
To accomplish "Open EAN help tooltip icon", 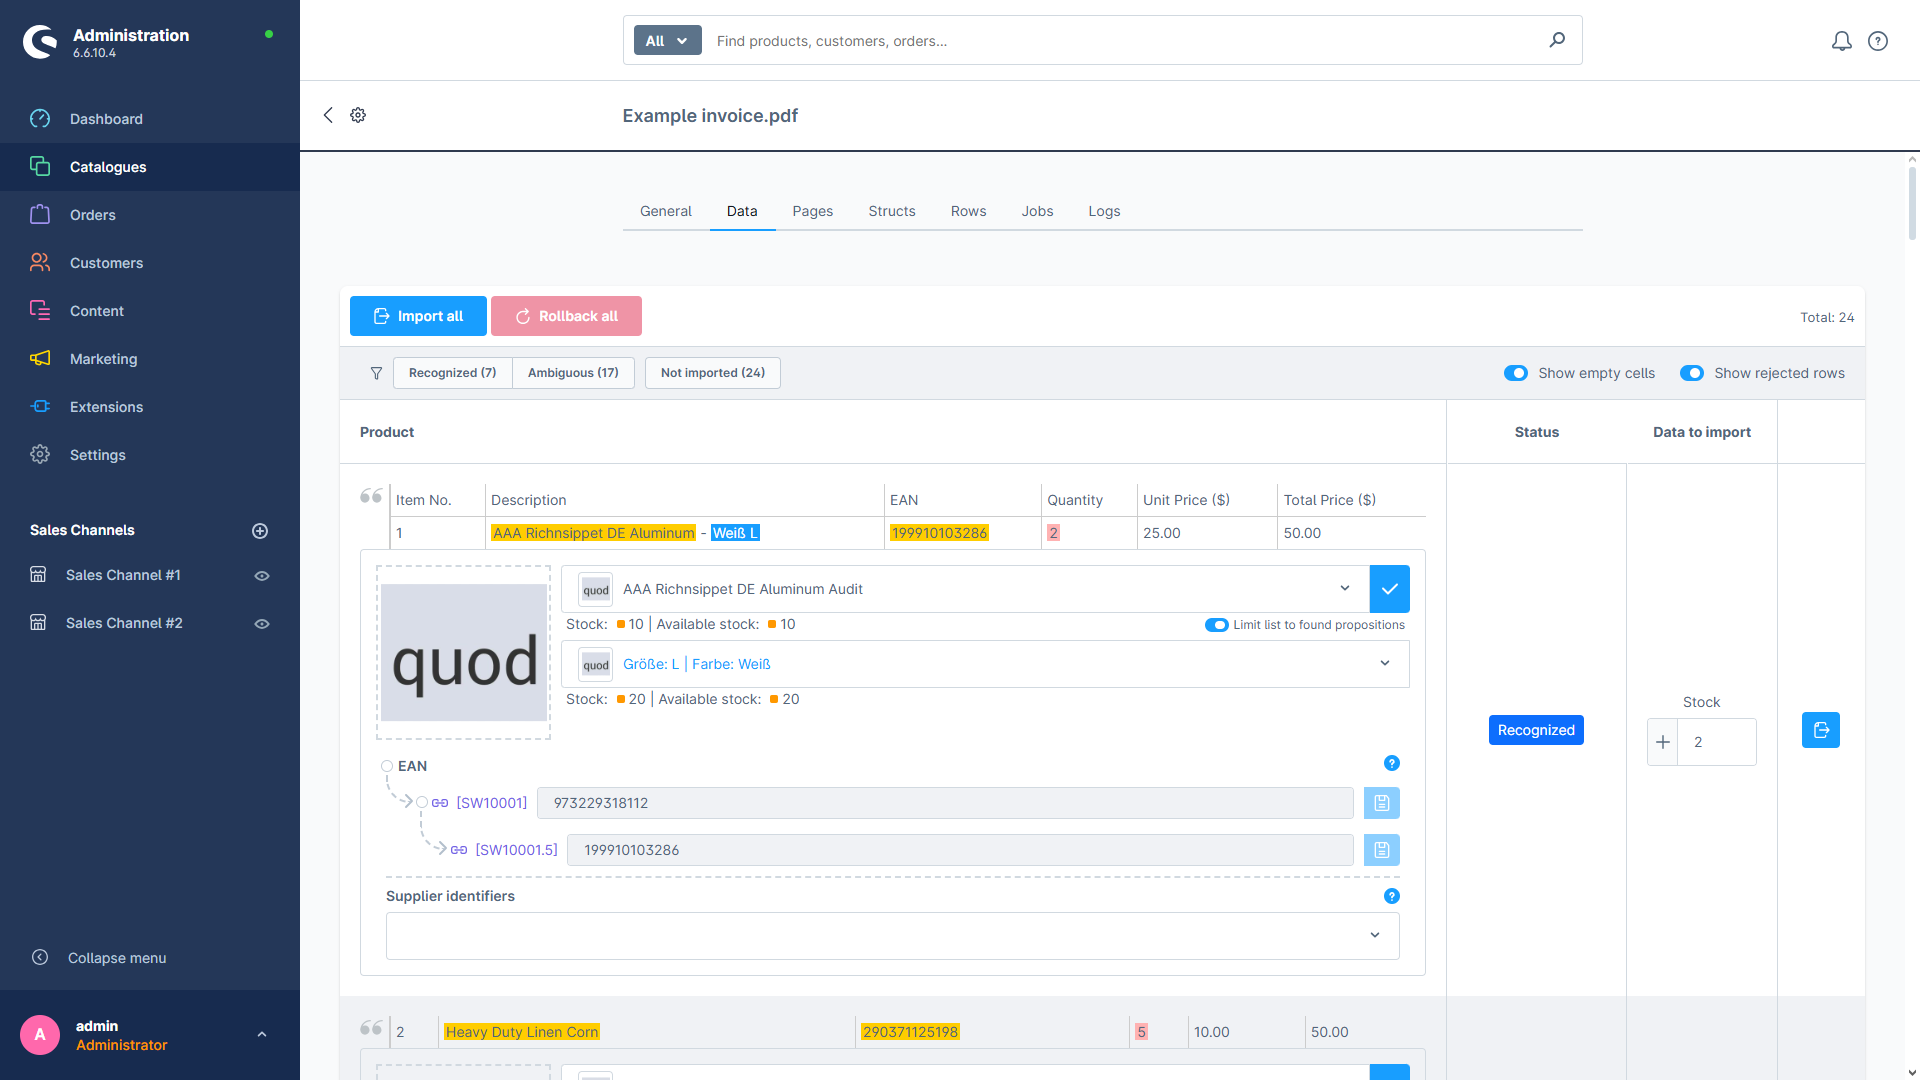I will tap(1392, 763).
